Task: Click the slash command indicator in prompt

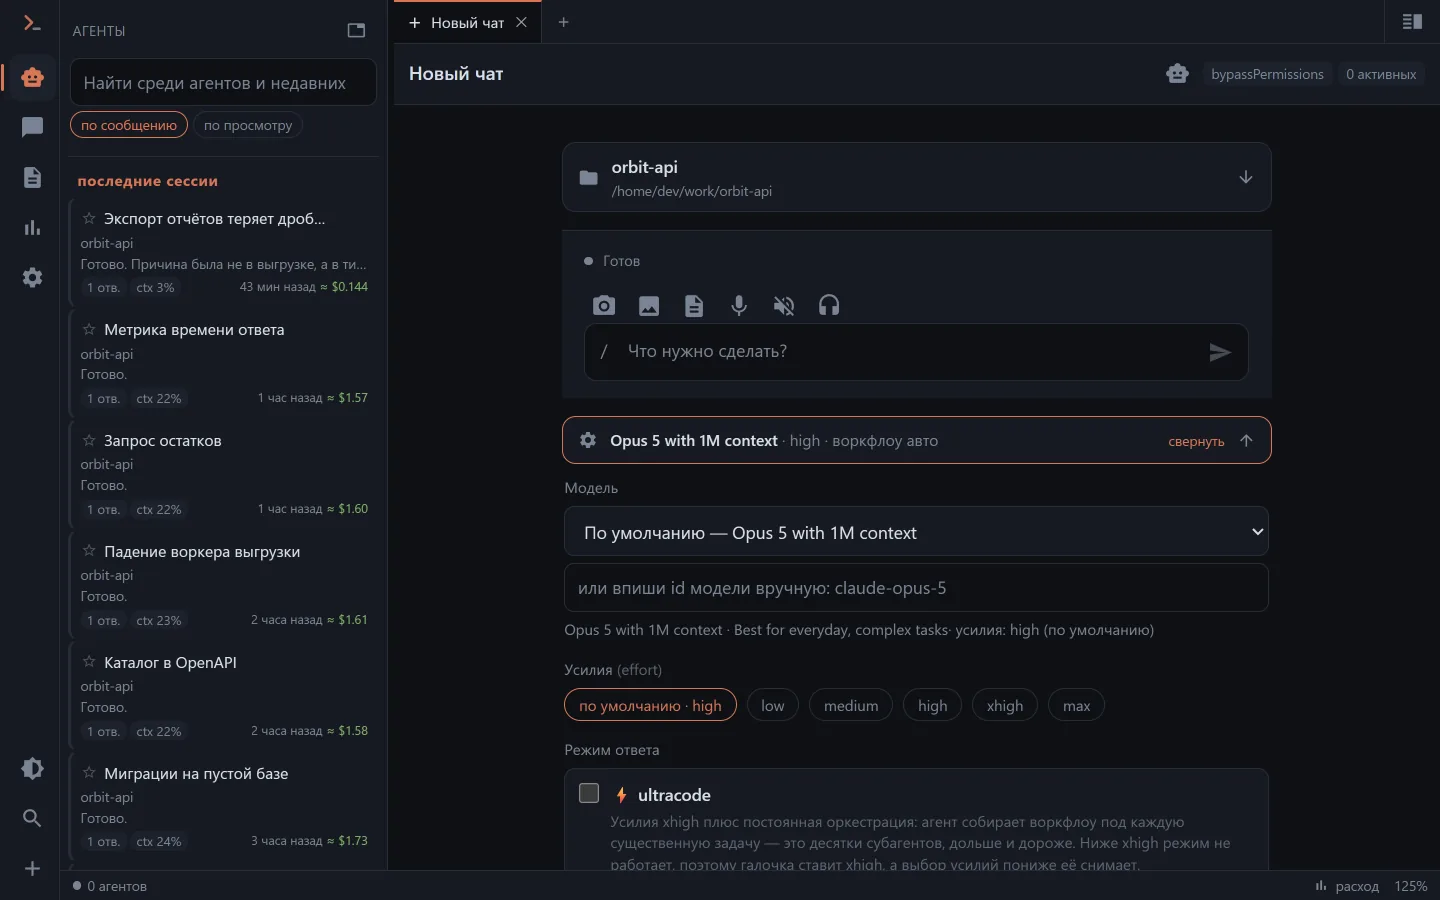Action: tap(604, 351)
